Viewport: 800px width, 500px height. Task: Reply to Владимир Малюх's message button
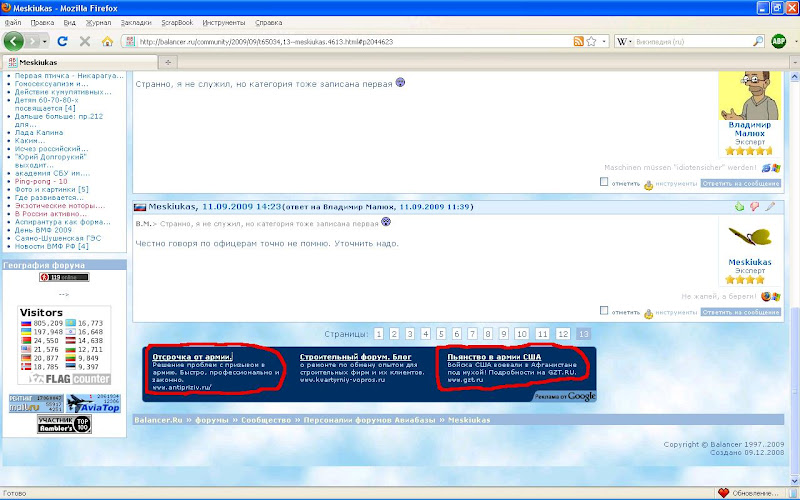740,183
